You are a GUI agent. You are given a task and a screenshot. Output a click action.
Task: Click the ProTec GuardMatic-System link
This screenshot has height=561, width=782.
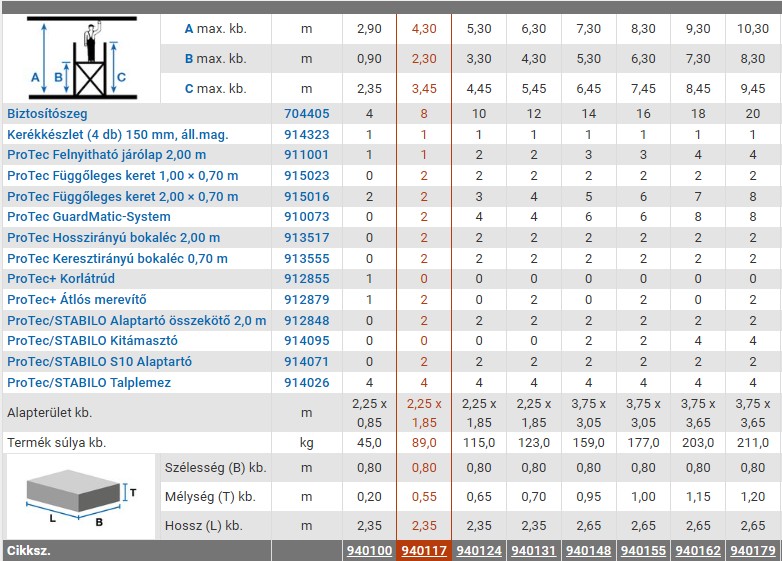pos(88,217)
